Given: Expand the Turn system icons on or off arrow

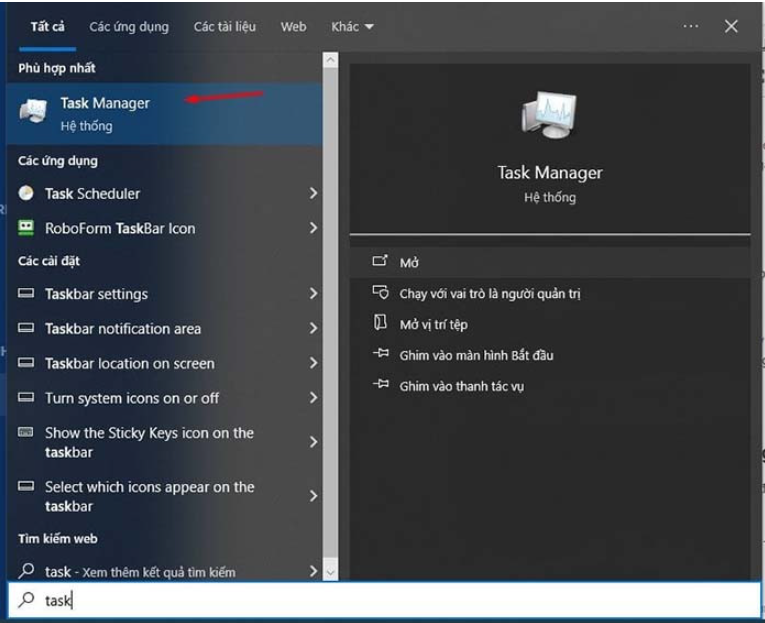Looking at the screenshot, I should (x=313, y=398).
